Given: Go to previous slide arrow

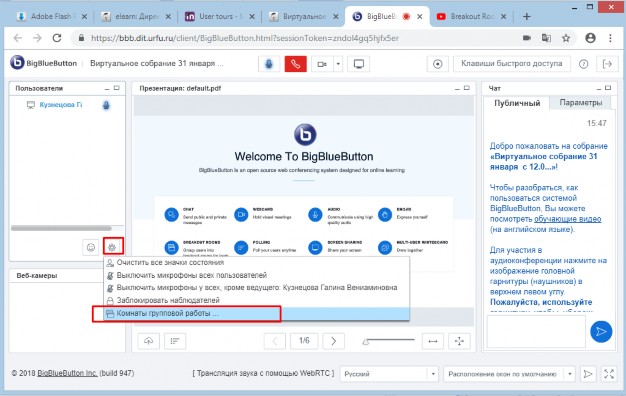Looking at the screenshot, I should point(275,341).
